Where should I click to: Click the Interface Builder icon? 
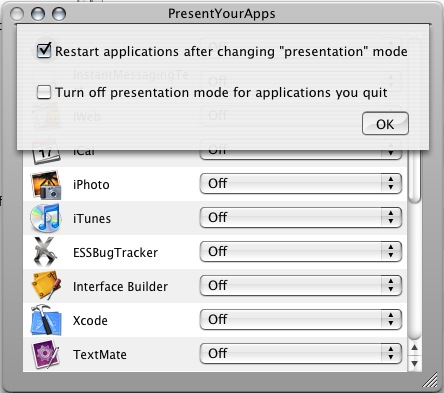click(x=46, y=286)
